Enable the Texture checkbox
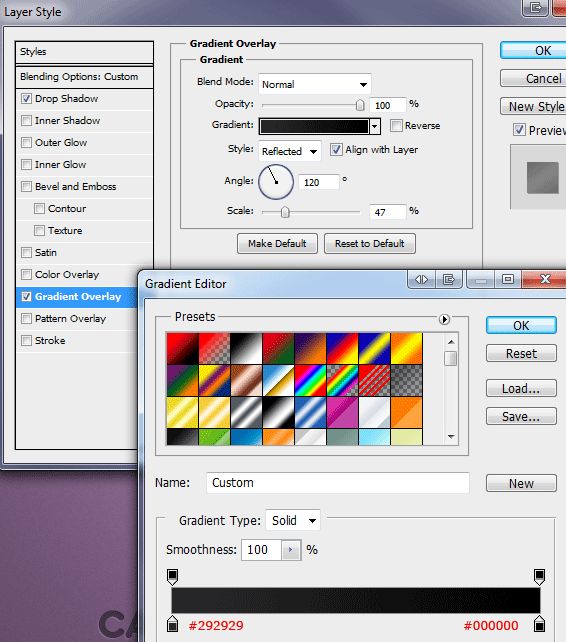The width and height of the screenshot is (566, 642). [39, 231]
